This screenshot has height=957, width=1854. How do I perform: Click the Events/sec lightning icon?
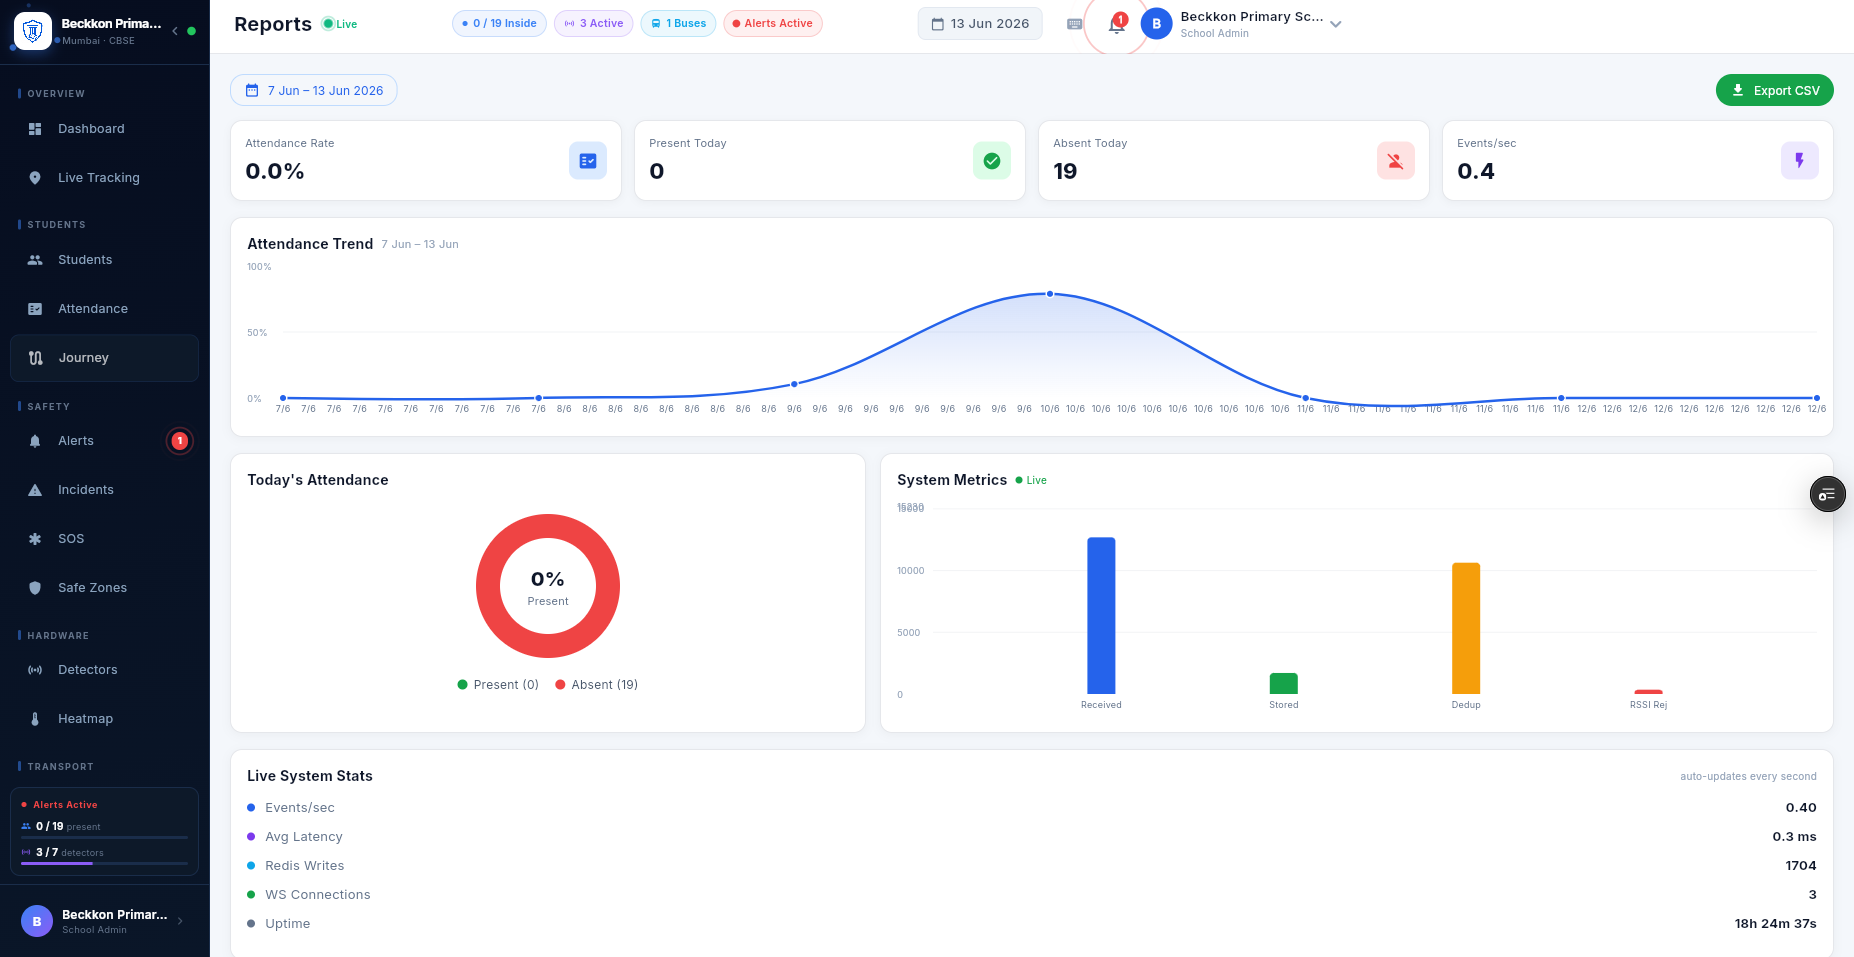pos(1800,160)
